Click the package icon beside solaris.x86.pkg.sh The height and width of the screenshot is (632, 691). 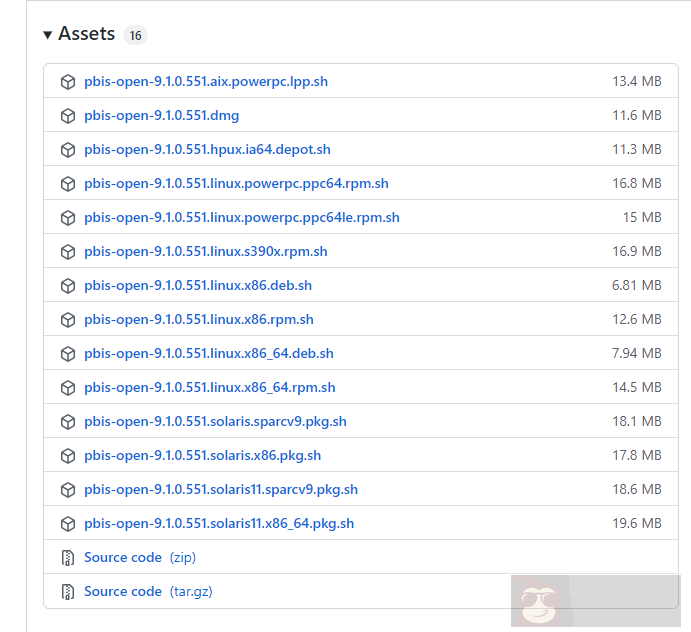[x=68, y=456]
